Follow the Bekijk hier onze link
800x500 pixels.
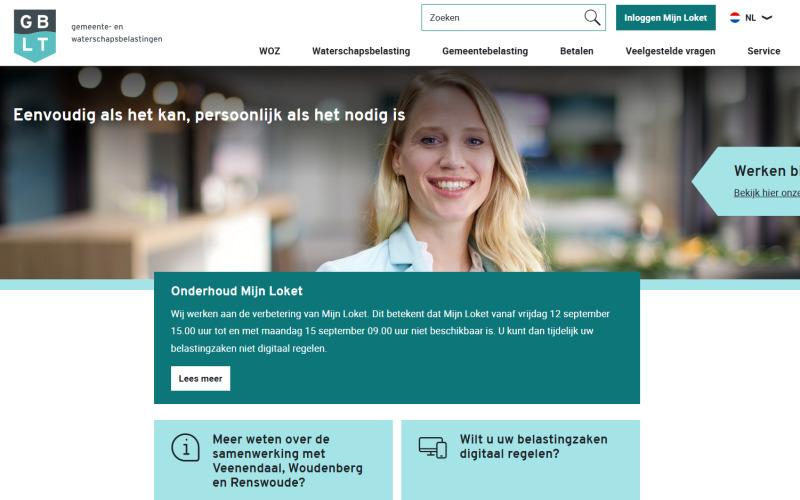(x=766, y=193)
